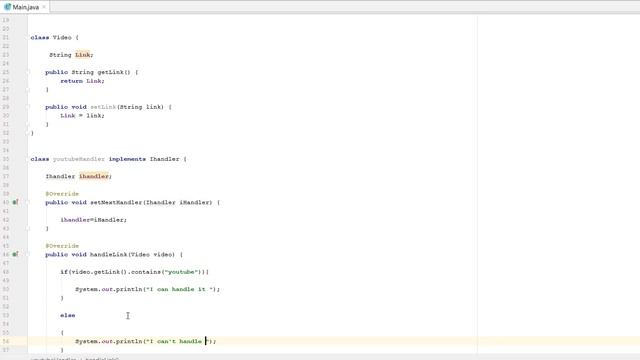Click 'Ihandler iHandler' parameter of setNextHandler
The image size is (640, 360).
click(179, 202)
